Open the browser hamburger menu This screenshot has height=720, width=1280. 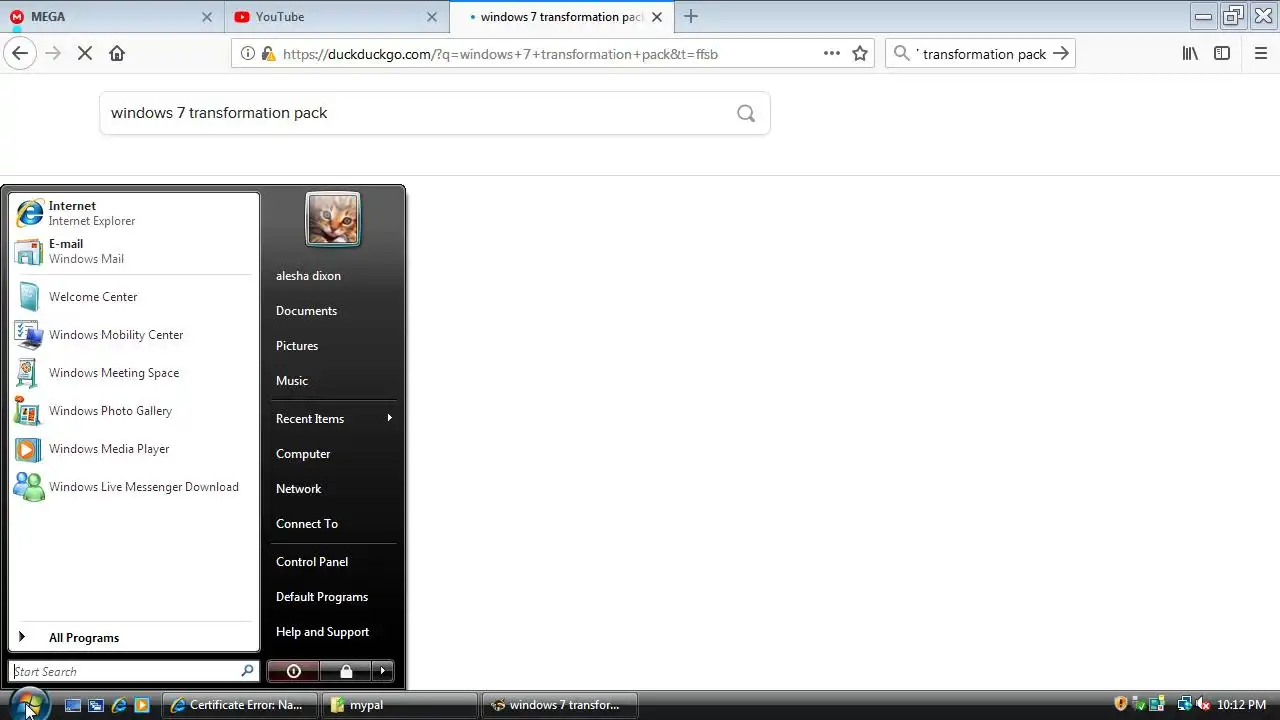click(1261, 54)
